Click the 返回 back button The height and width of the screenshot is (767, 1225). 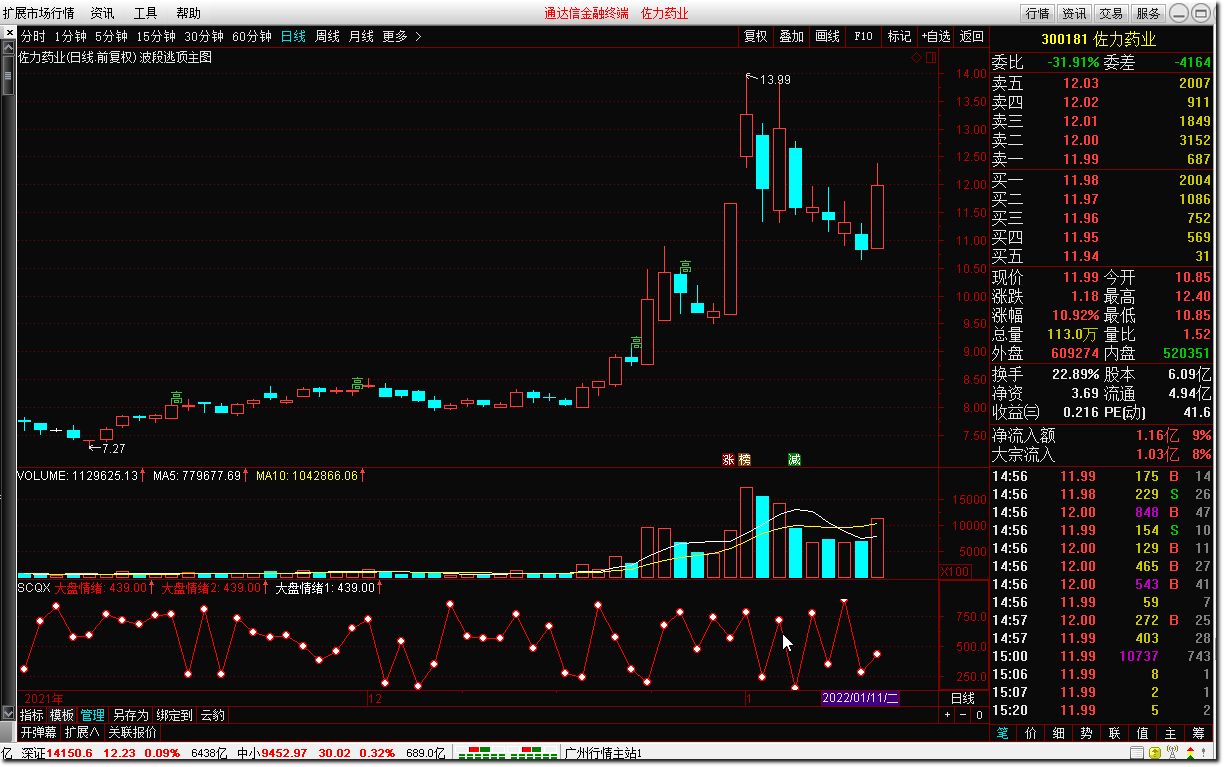click(x=972, y=36)
